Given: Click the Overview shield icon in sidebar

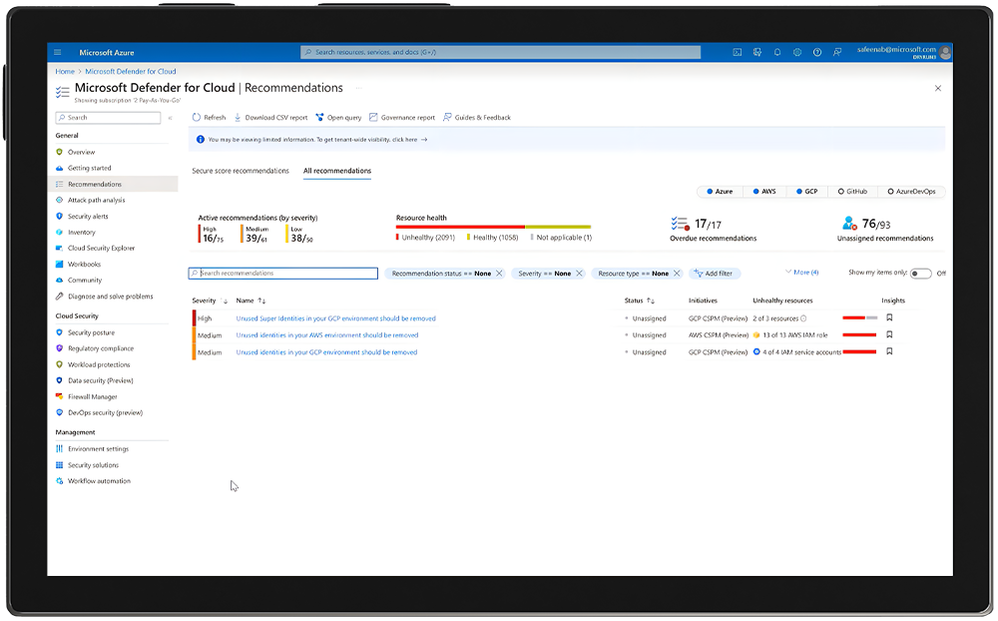Looking at the screenshot, I should (59, 152).
